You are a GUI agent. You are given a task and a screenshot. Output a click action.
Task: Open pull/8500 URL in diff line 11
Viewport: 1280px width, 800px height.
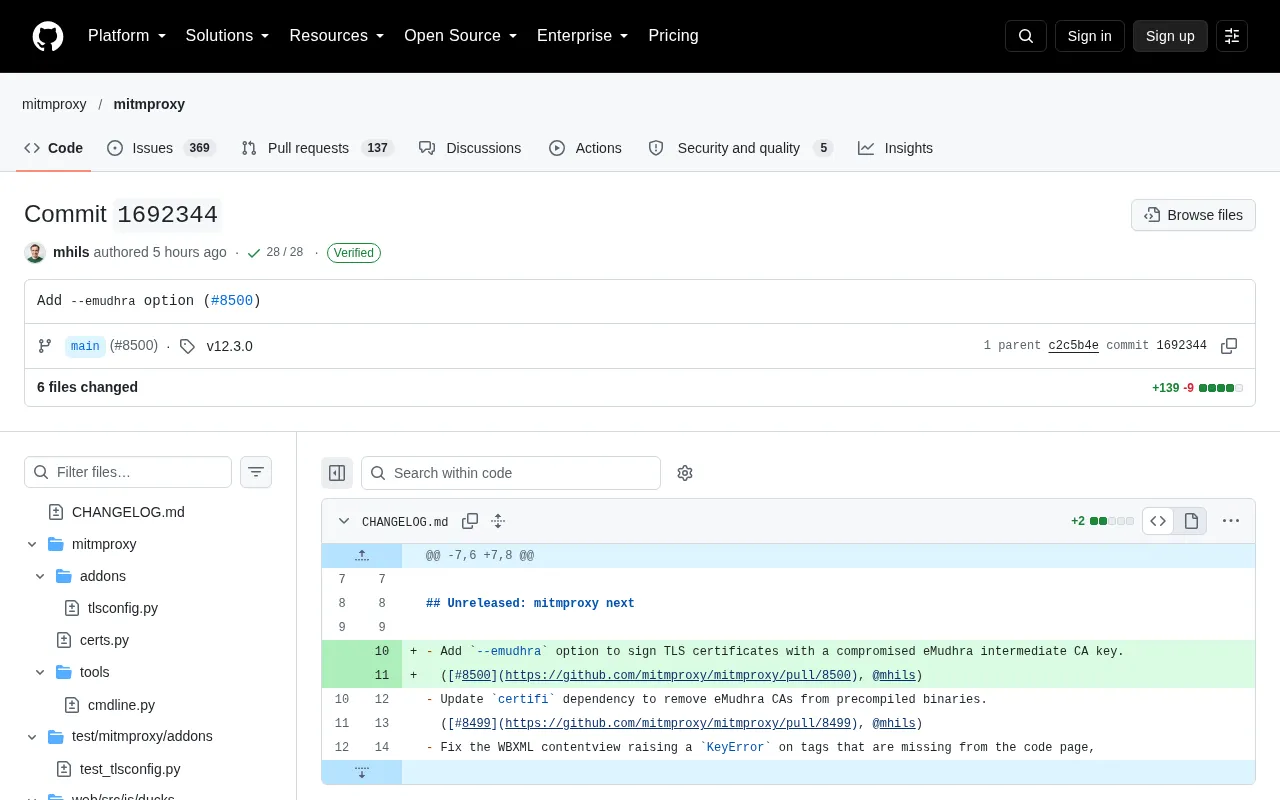tap(678, 675)
